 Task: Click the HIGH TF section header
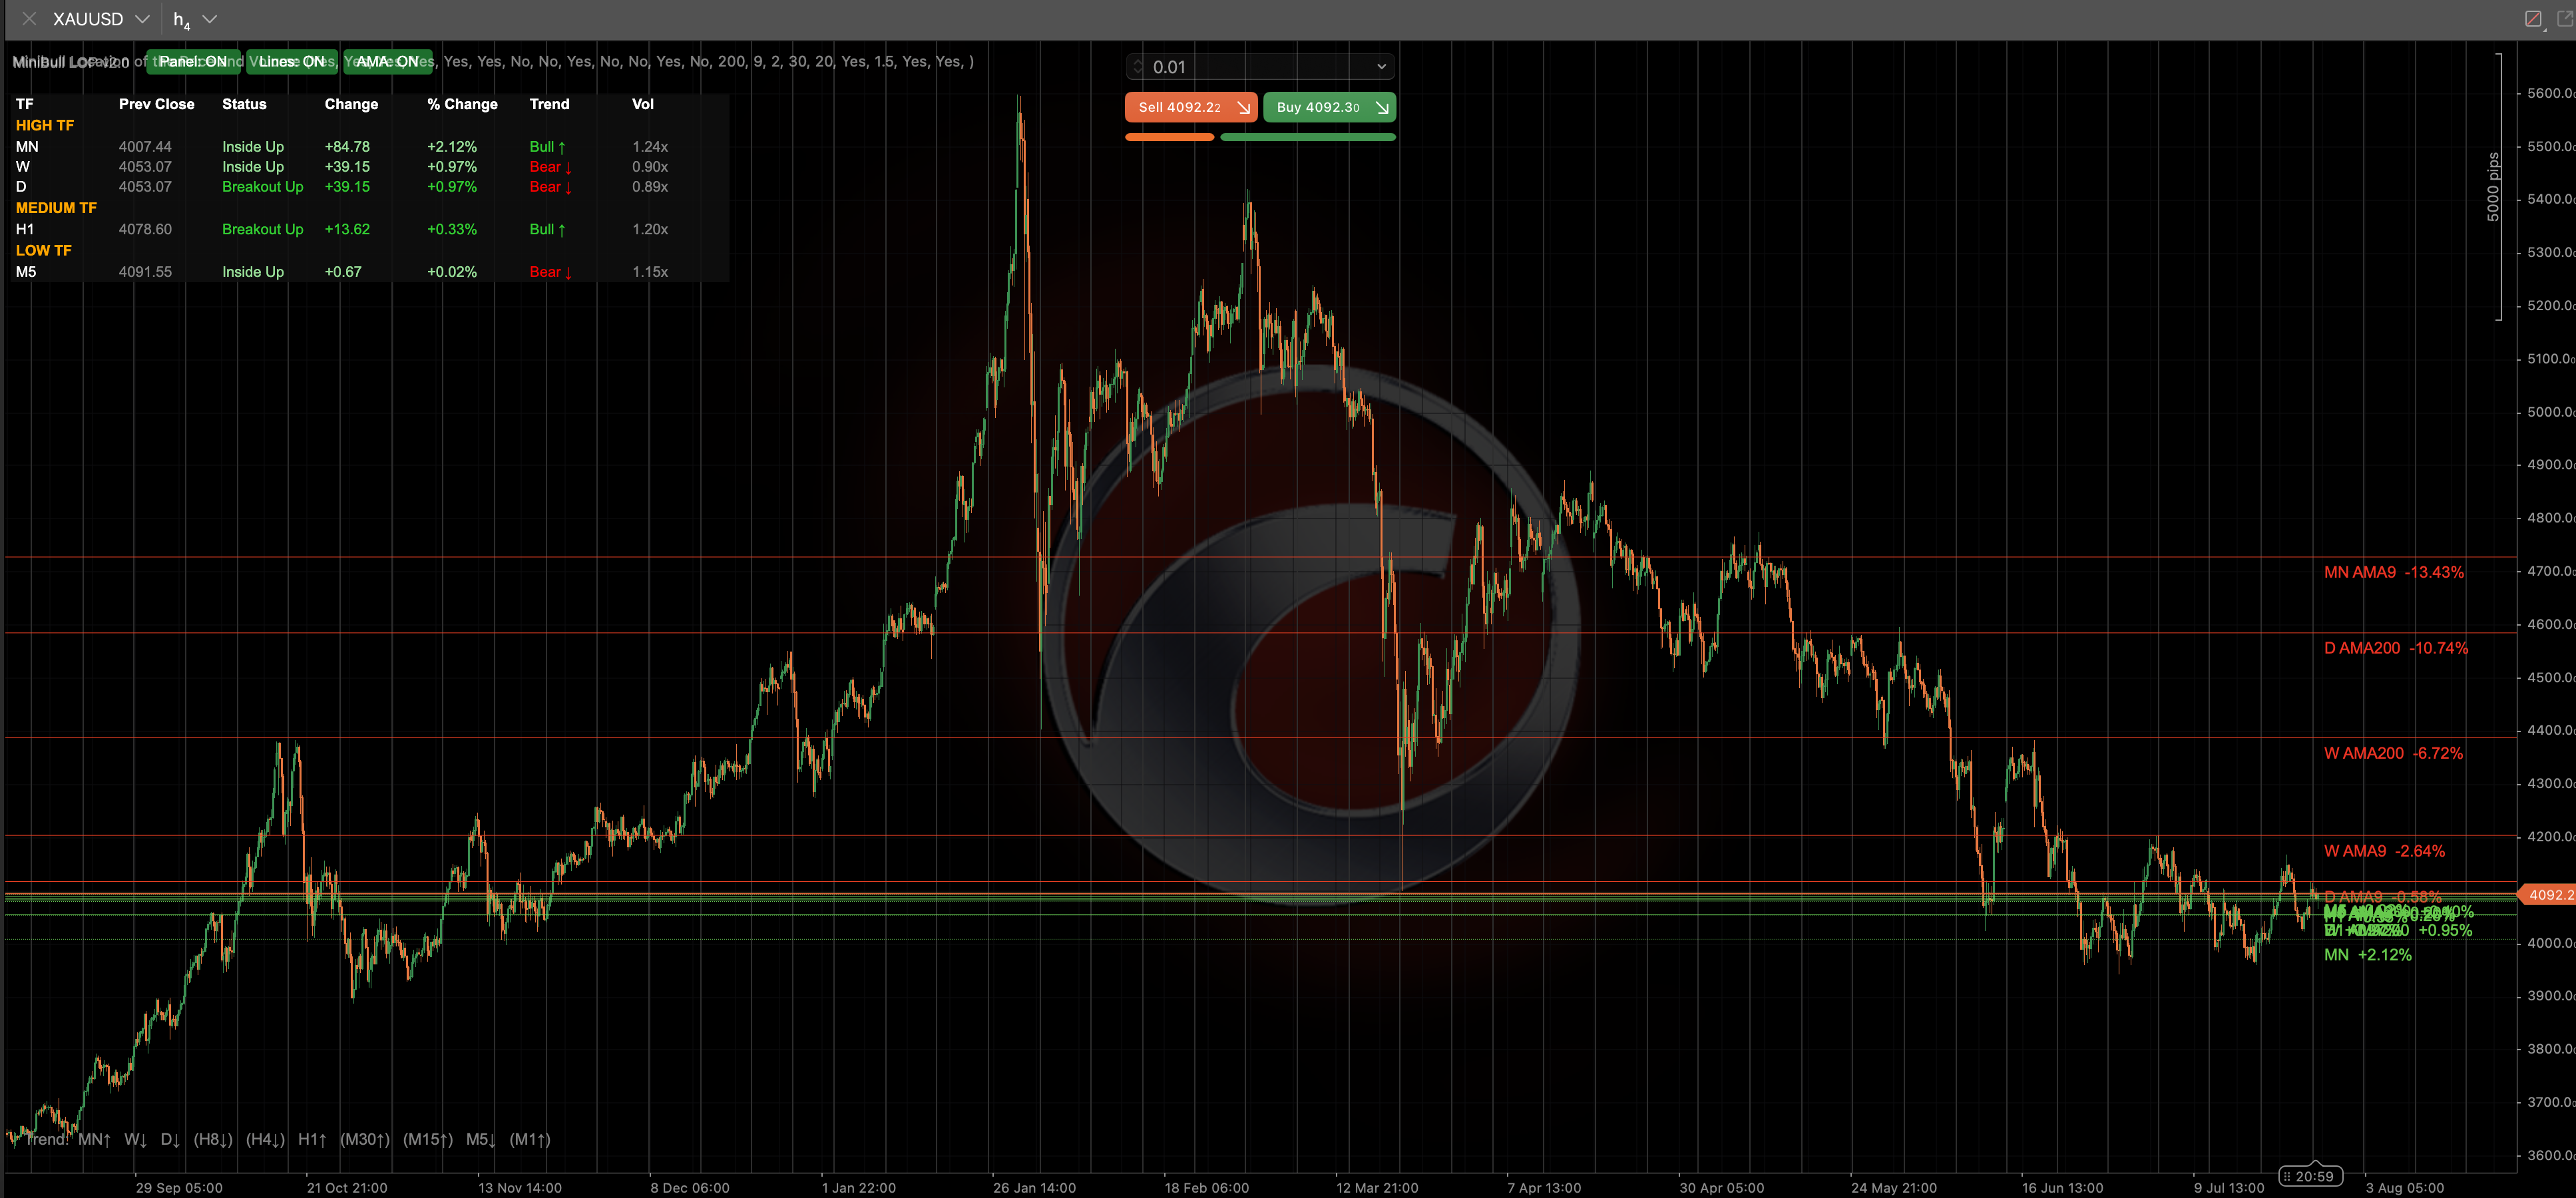[x=45, y=125]
